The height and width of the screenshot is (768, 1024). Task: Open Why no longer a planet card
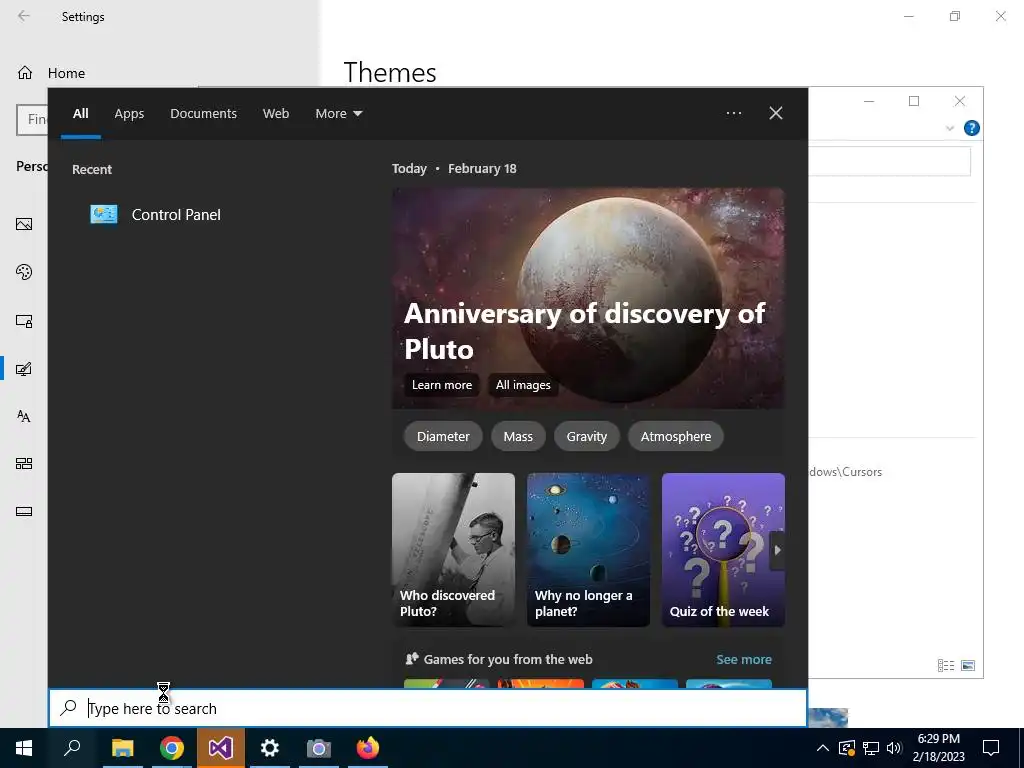588,550
